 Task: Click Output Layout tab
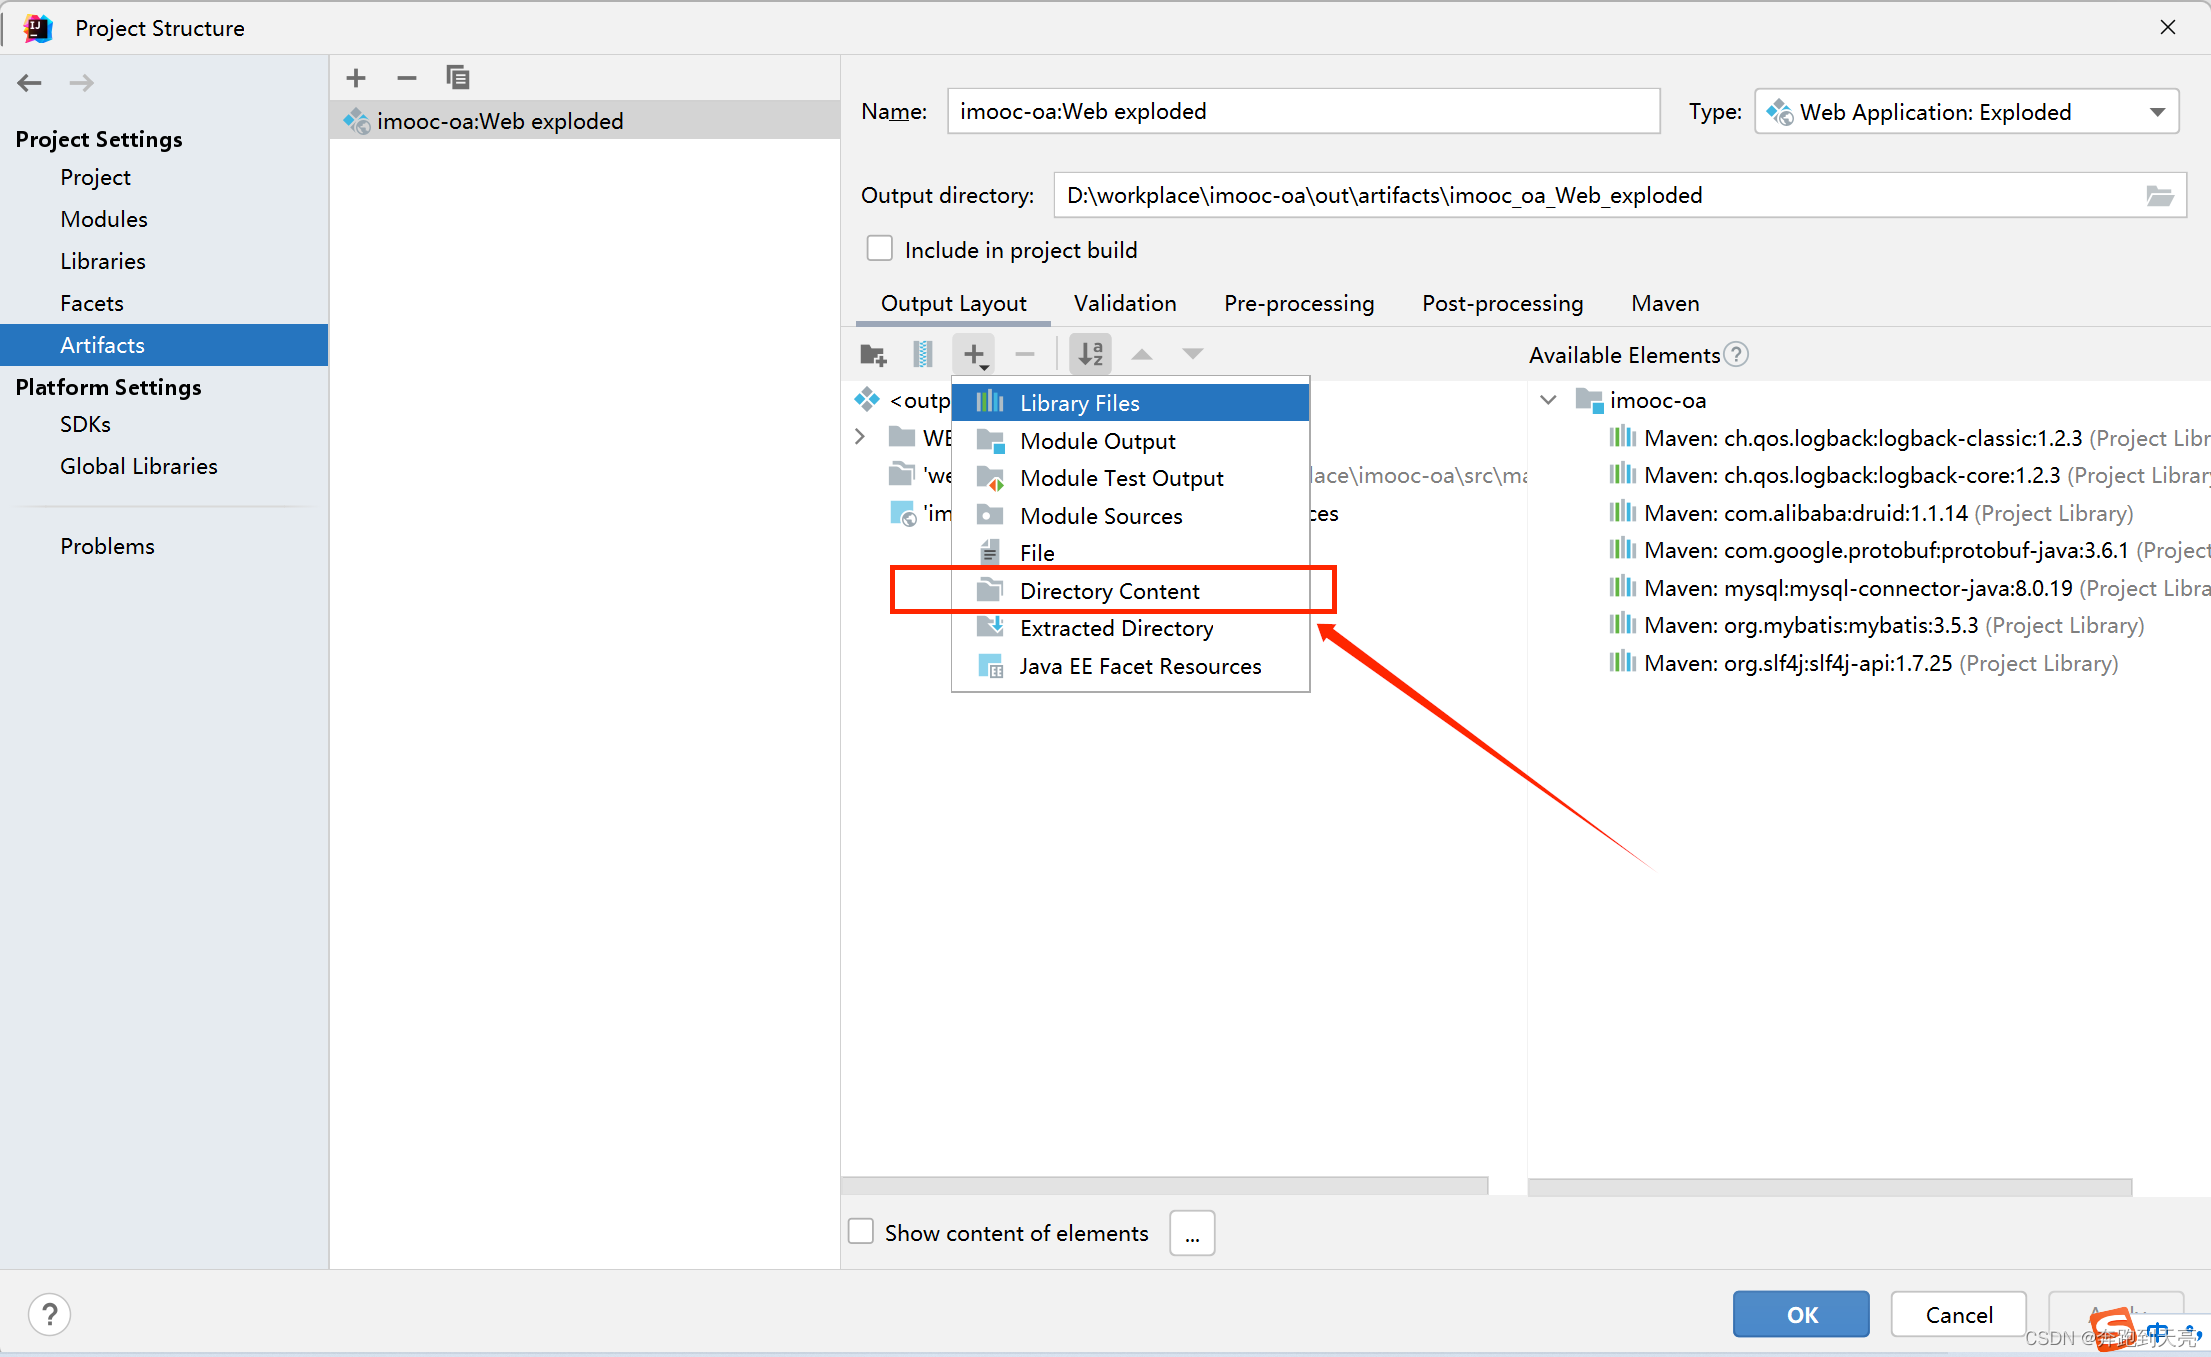[951, 303]
